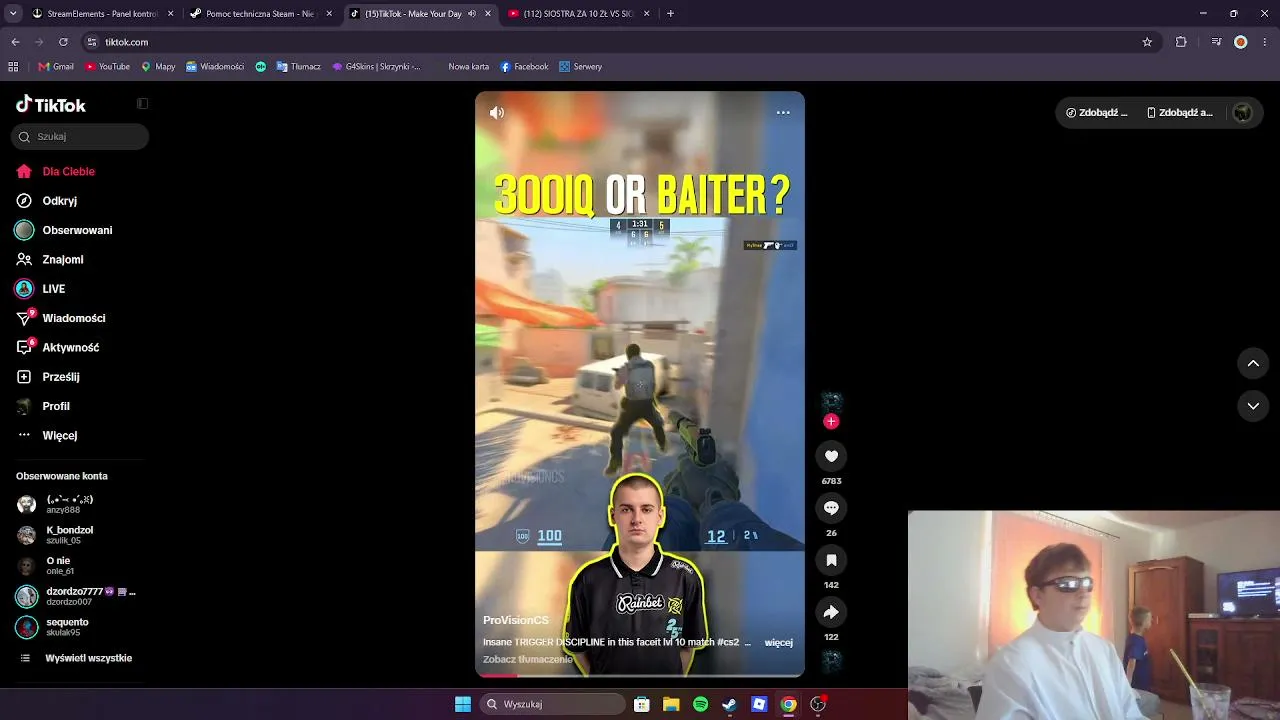Open the Gmail bookmark
Viewport: 1280px width, 720px height.
(56, 67)
